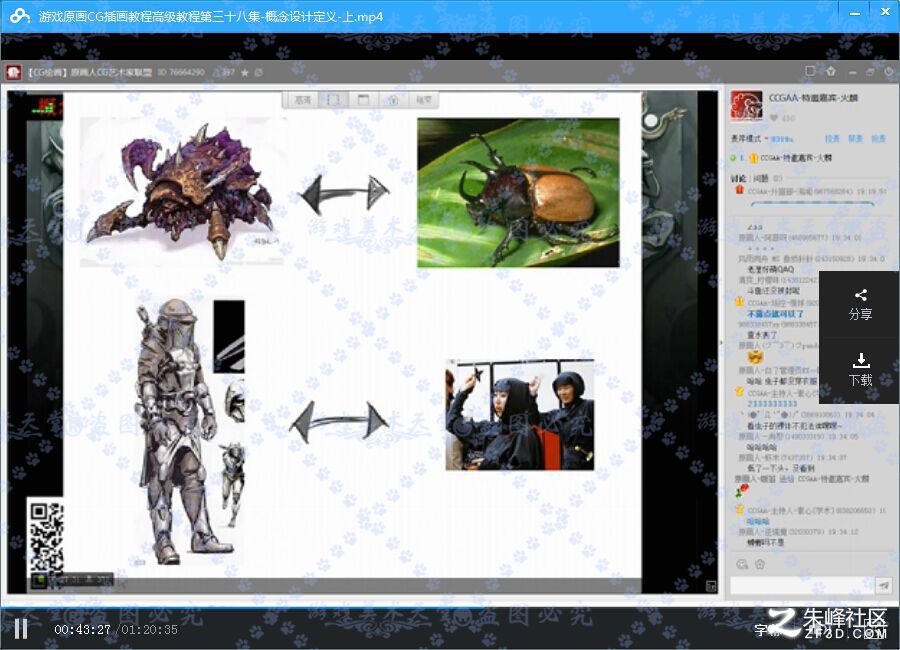Click the beetle photo in the slide

tap(518, 192)
